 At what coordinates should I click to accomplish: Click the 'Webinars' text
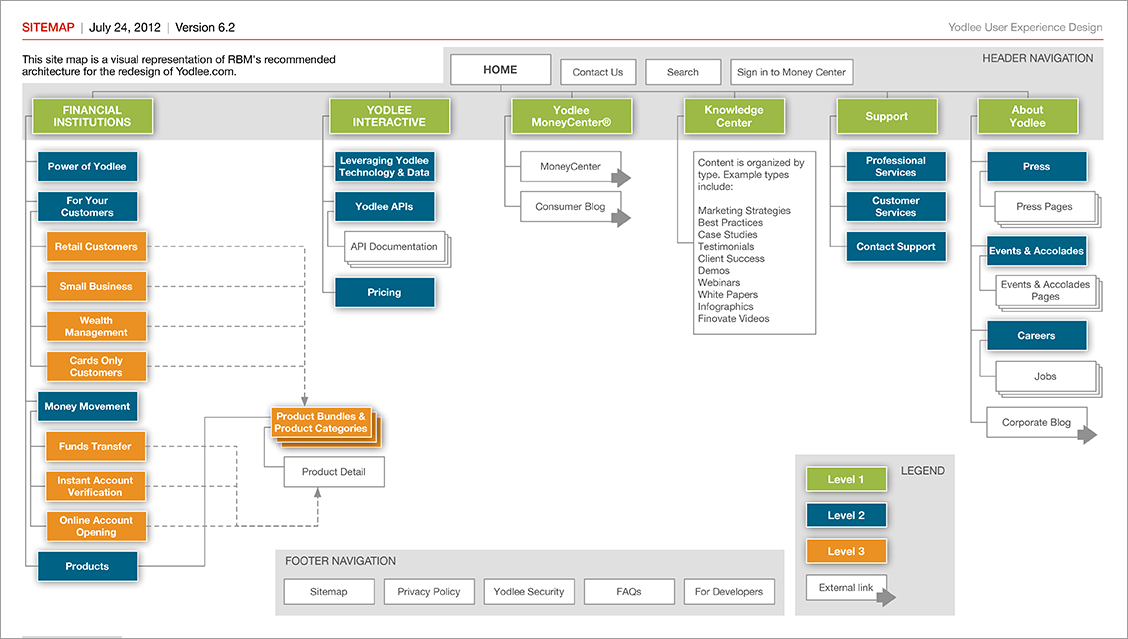[x=719, y=283]
